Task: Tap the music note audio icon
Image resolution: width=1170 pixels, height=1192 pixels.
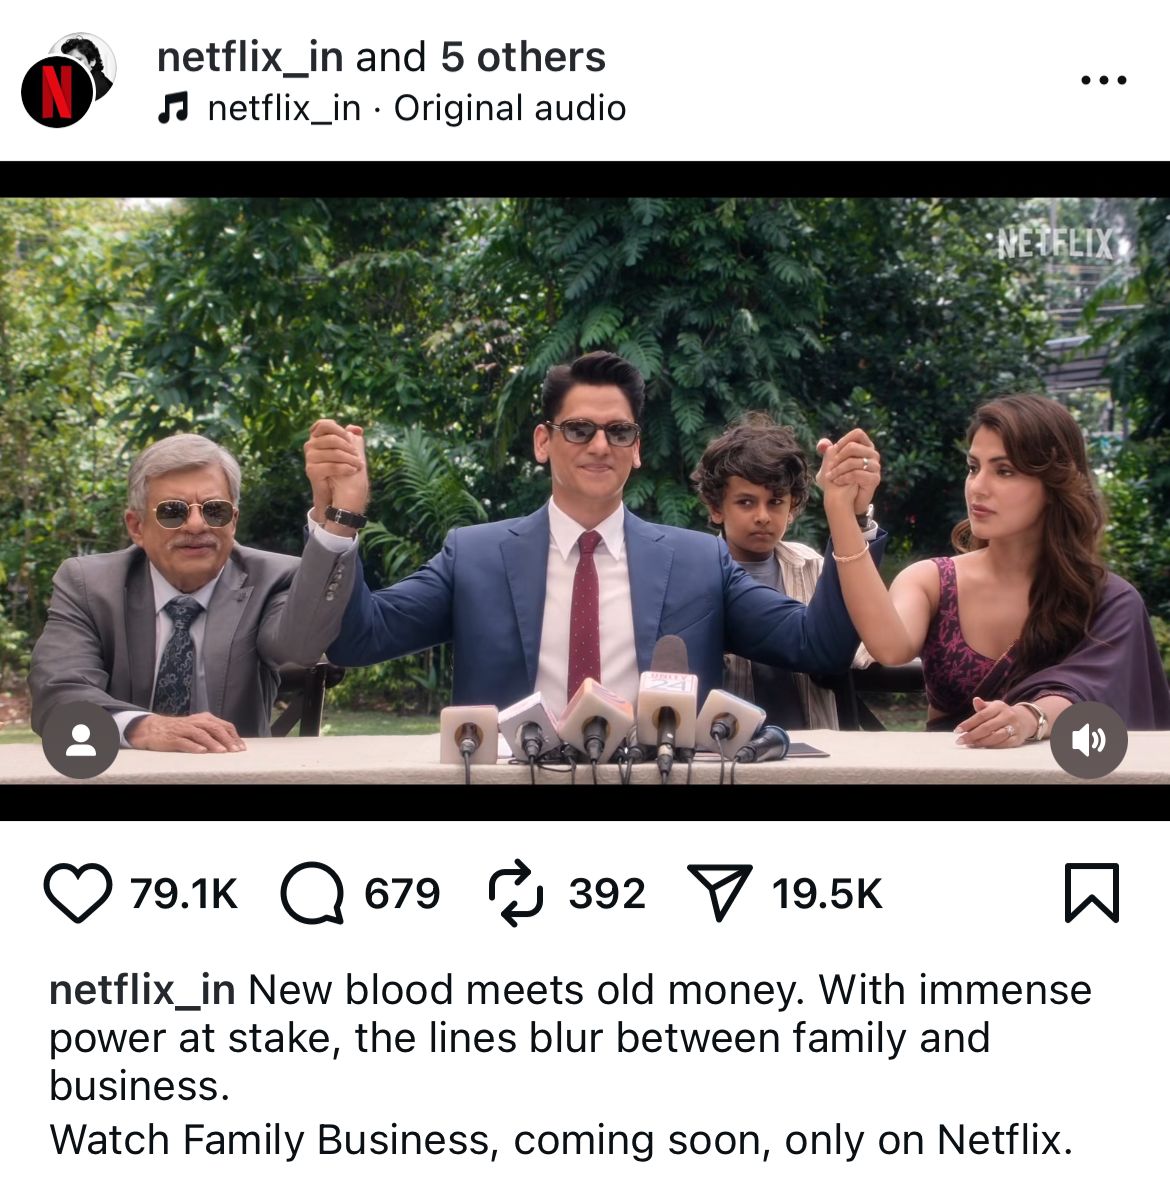Action: pyautogui.click(x=173, y=108)
